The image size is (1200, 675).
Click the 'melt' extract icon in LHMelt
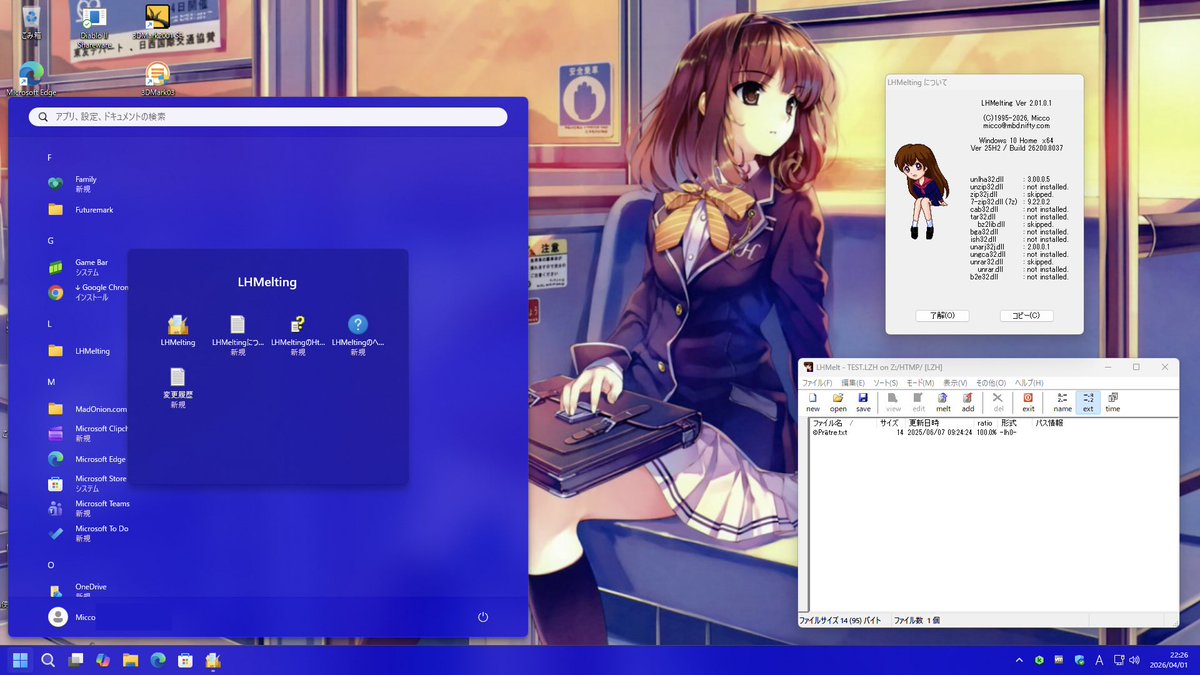943,402
